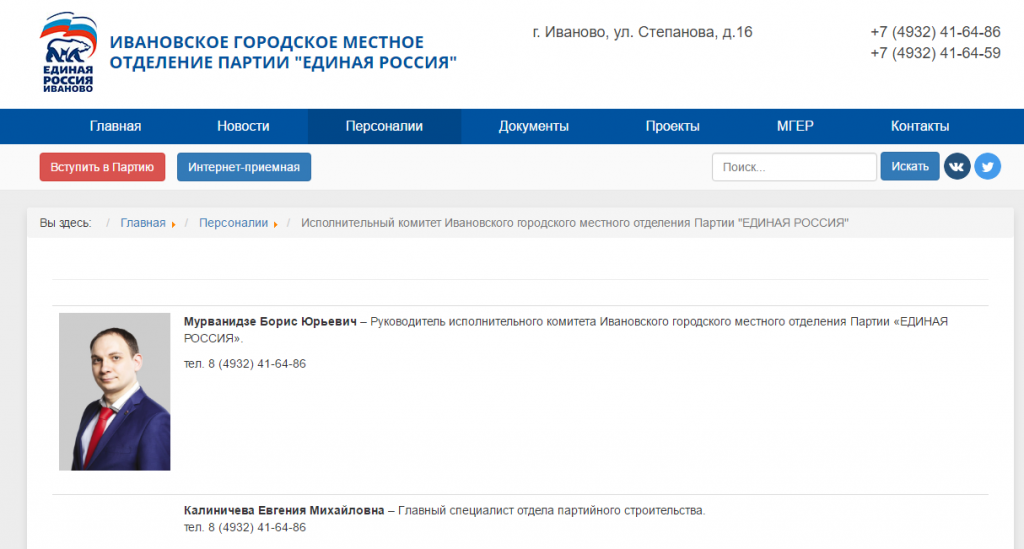Focus the Поиск... search field
This screenshot has width=1024, height=549.
point(794,167)
